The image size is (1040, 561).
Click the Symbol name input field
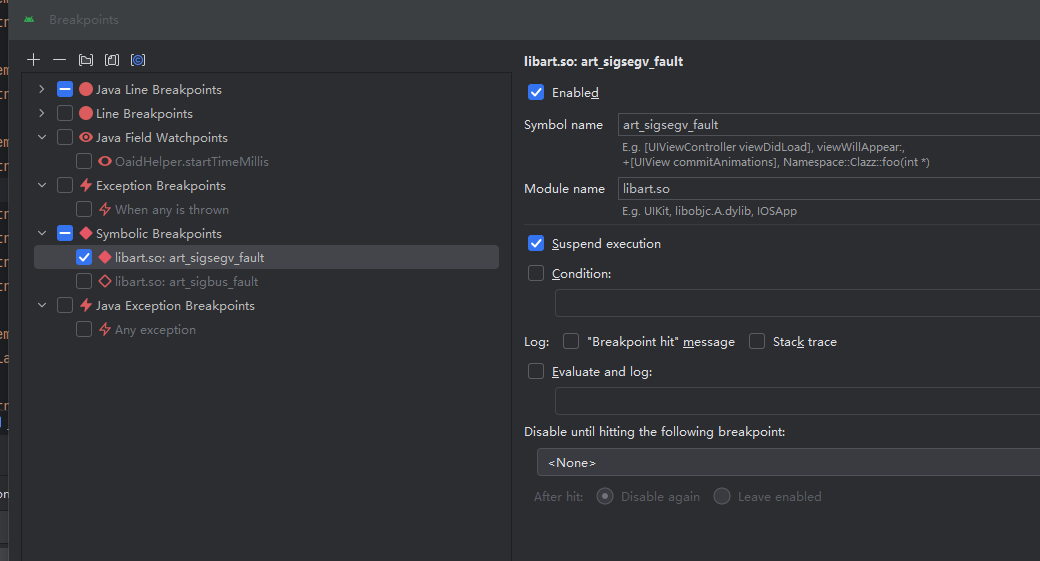[x=828, y=125]
